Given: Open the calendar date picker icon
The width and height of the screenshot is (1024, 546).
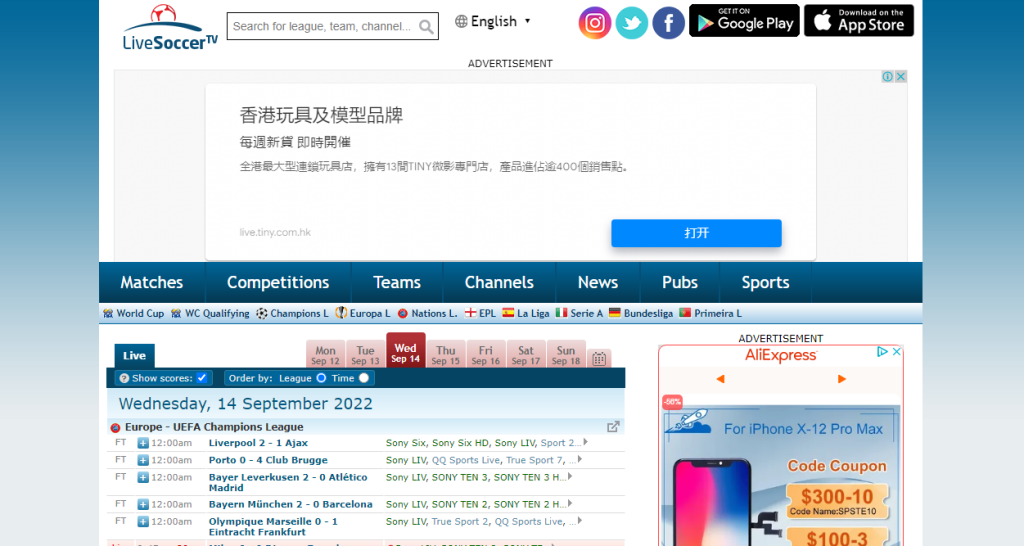Looking at the screenshot, I should tap(599, 359).
